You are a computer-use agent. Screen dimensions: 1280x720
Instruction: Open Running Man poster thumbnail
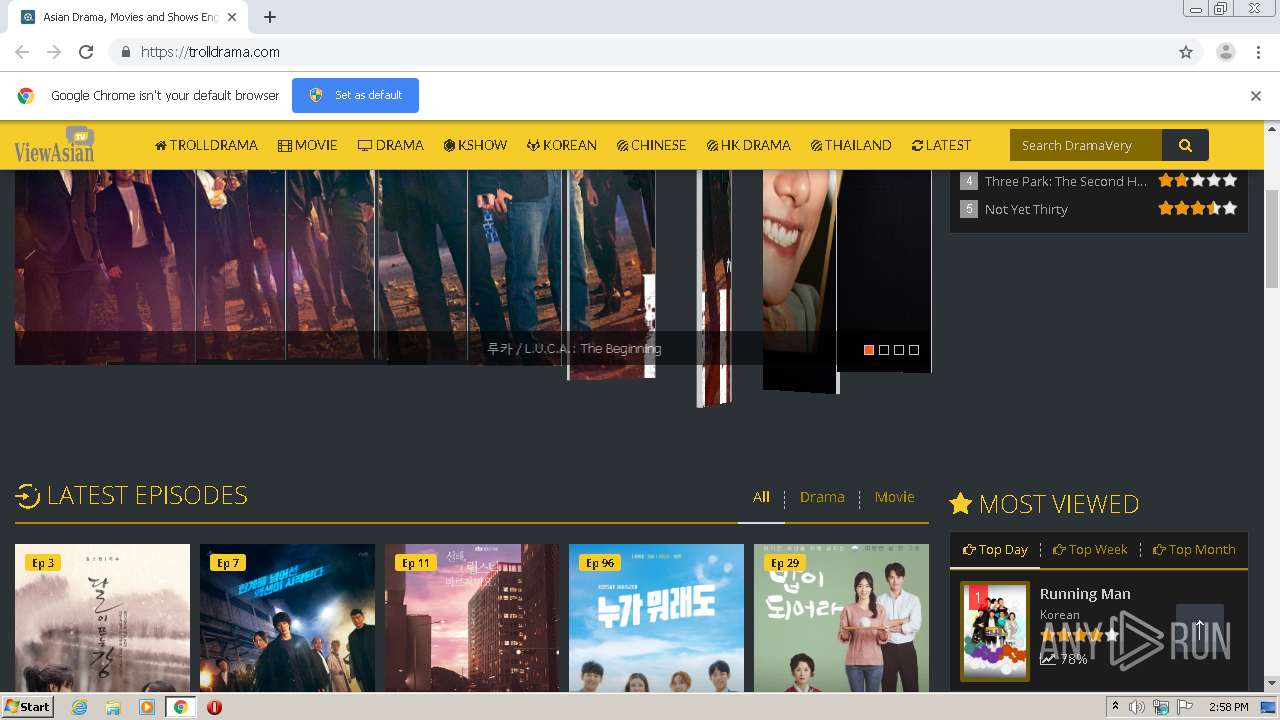click(995, 631)
